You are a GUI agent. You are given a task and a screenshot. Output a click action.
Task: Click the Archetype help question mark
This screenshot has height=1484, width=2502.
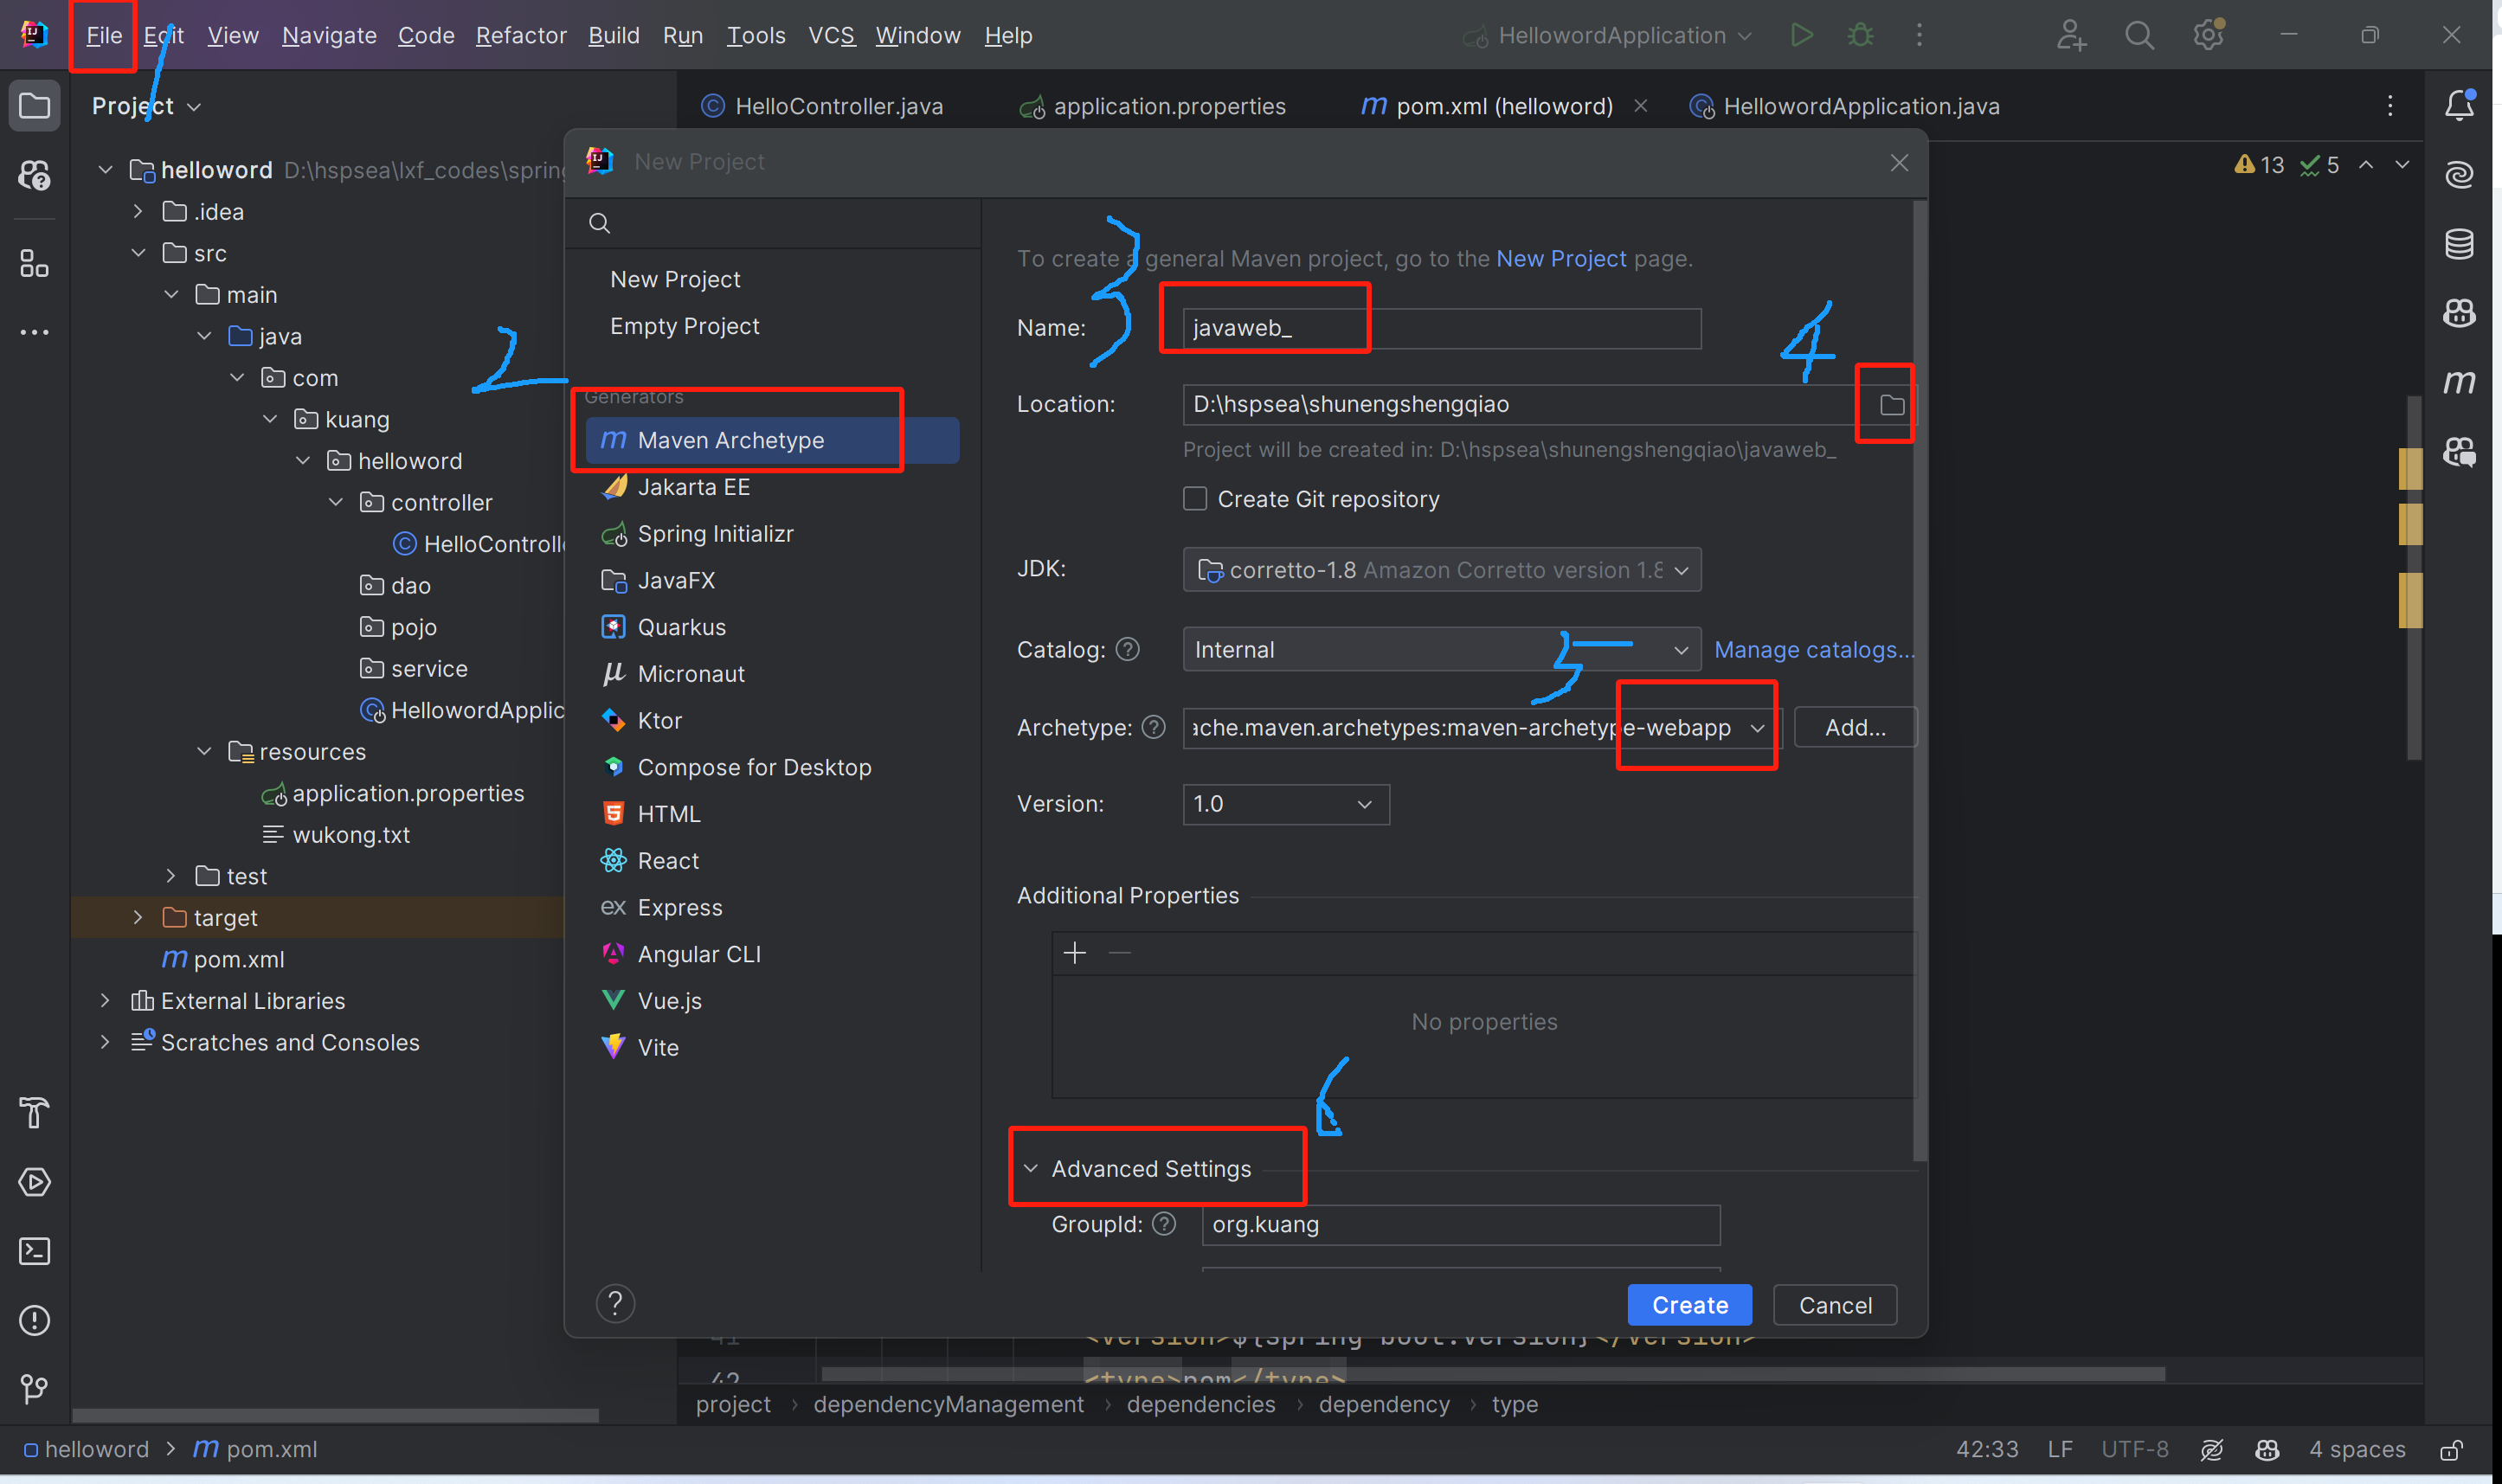(1153, 728)
